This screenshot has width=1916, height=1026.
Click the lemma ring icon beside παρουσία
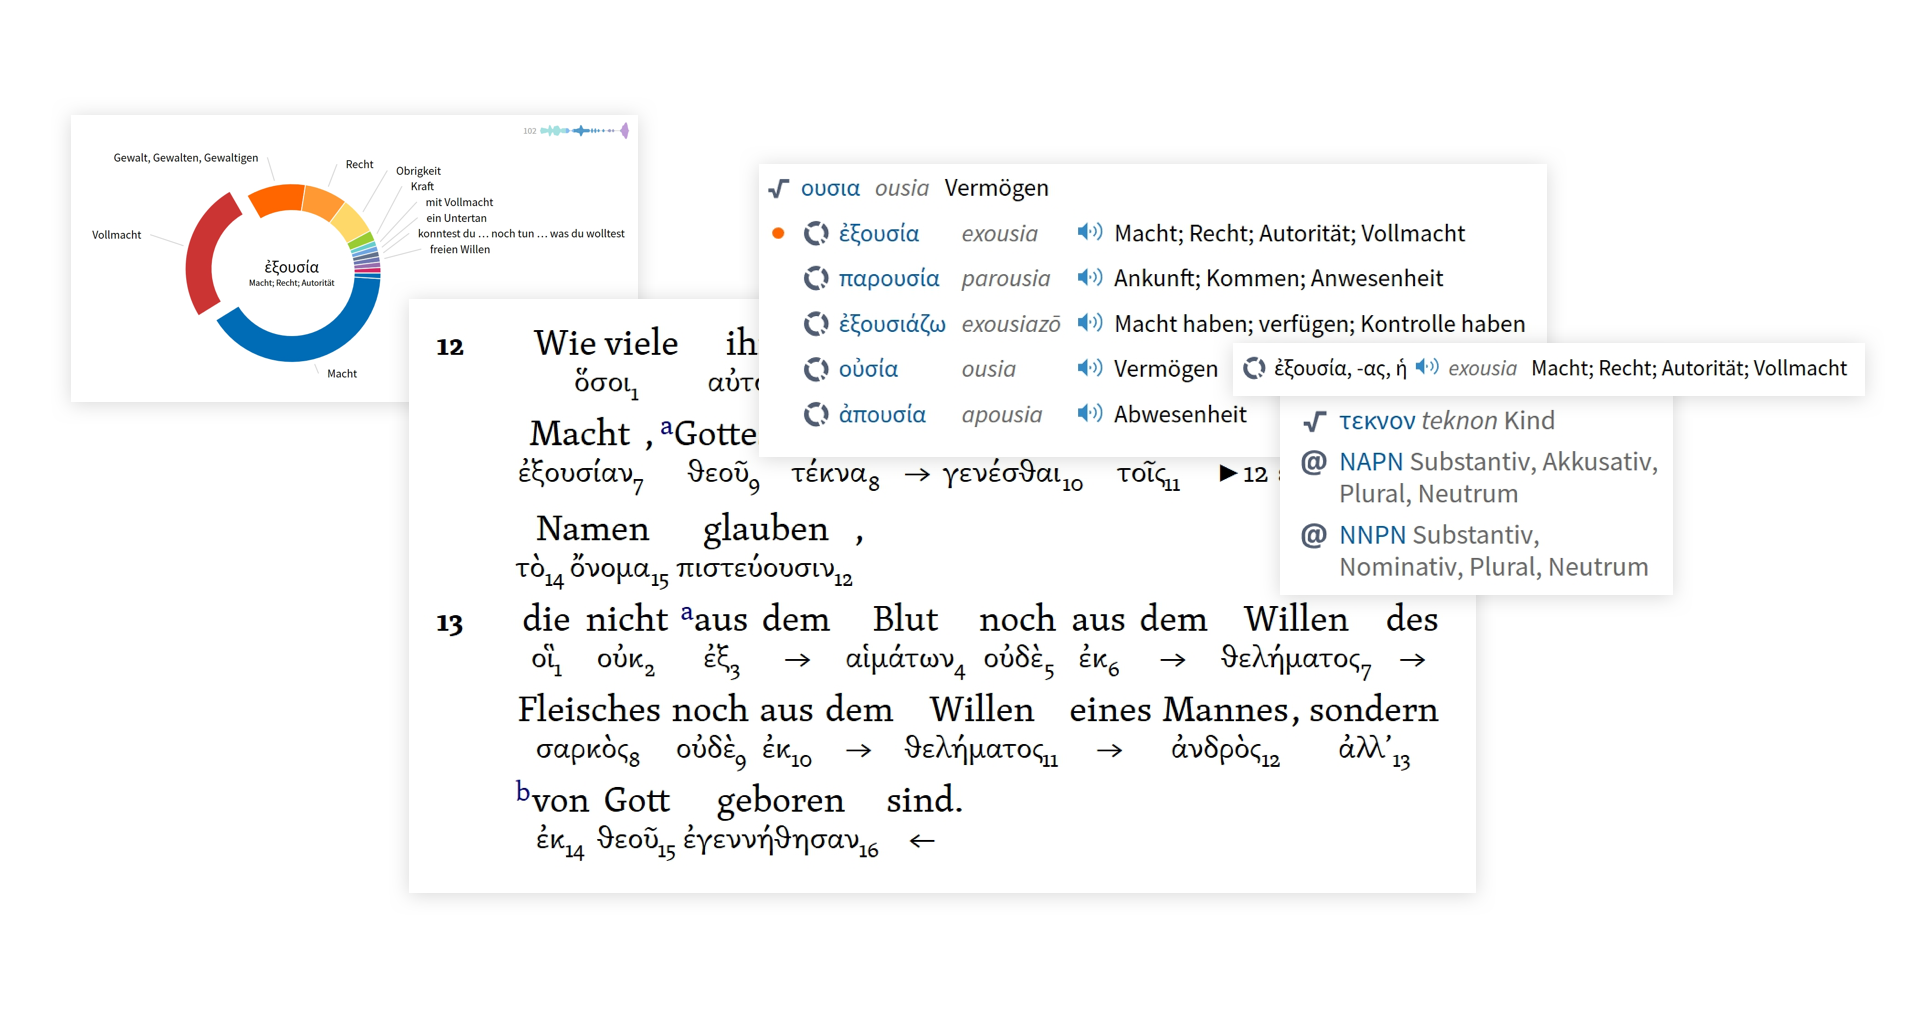point(816,278)
